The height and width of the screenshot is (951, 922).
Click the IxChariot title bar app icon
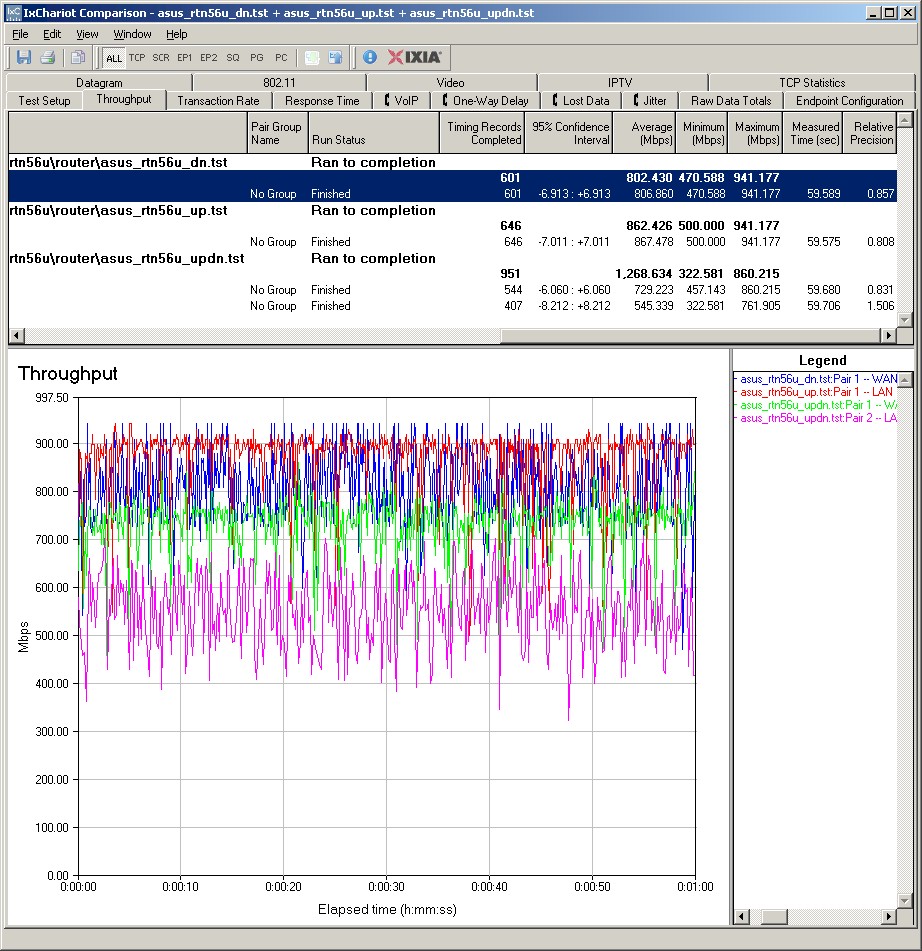coord(13,12)
